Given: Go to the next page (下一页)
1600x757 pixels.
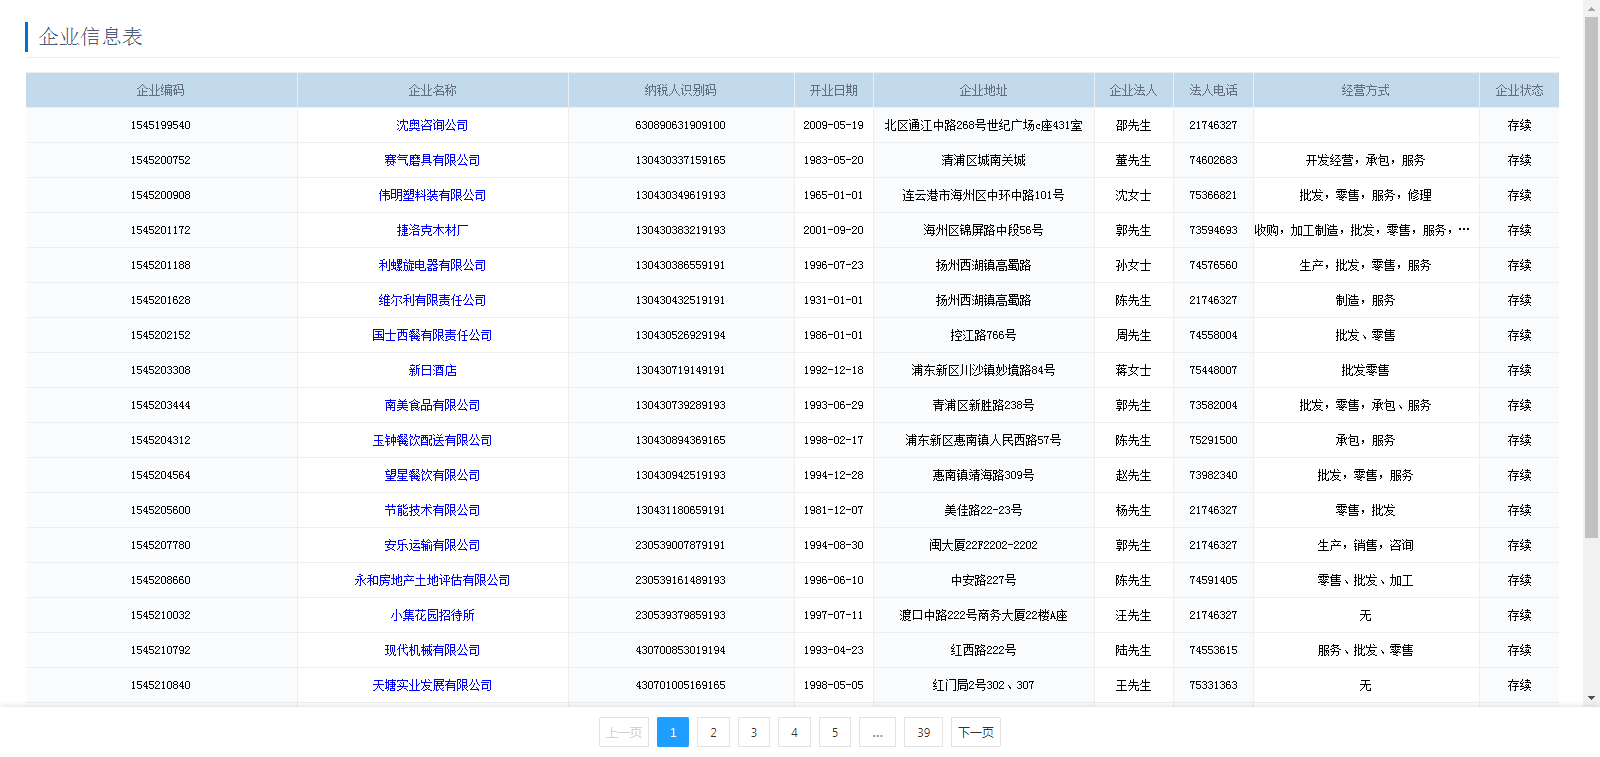Looking at the screenshot, I should 975,732.
